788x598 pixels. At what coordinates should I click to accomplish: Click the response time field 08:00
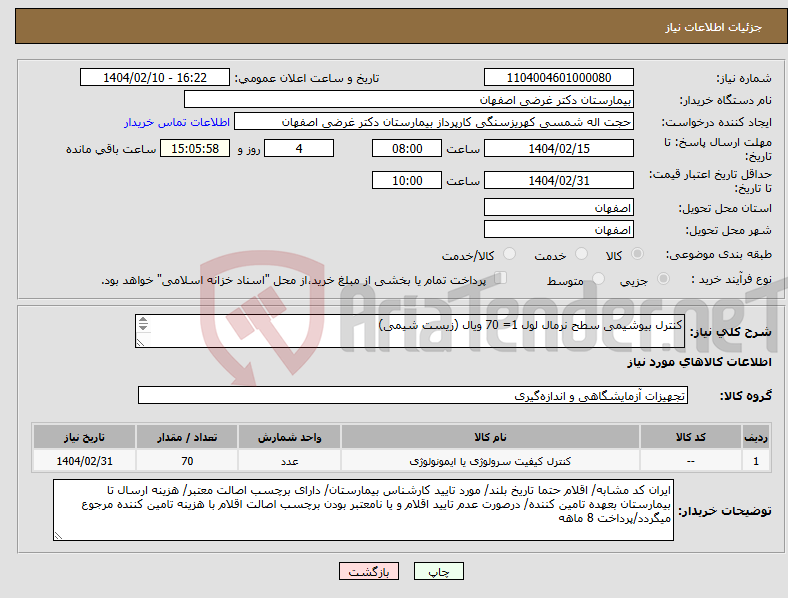407,149
